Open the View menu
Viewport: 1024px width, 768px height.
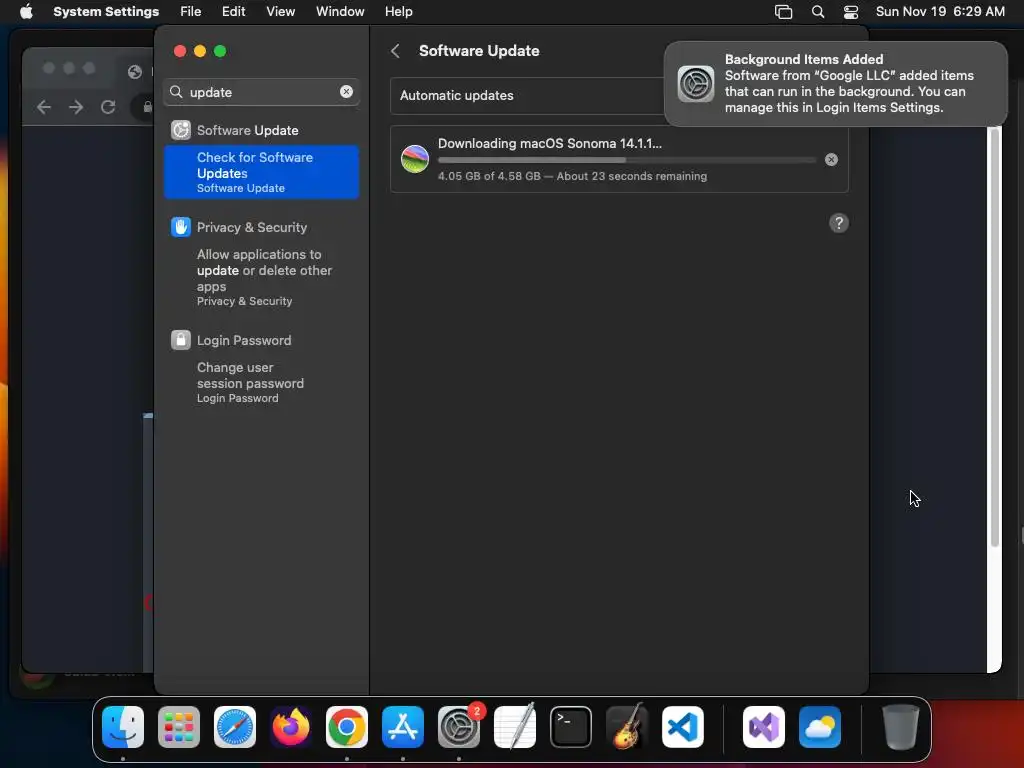[x=280, y=12]
